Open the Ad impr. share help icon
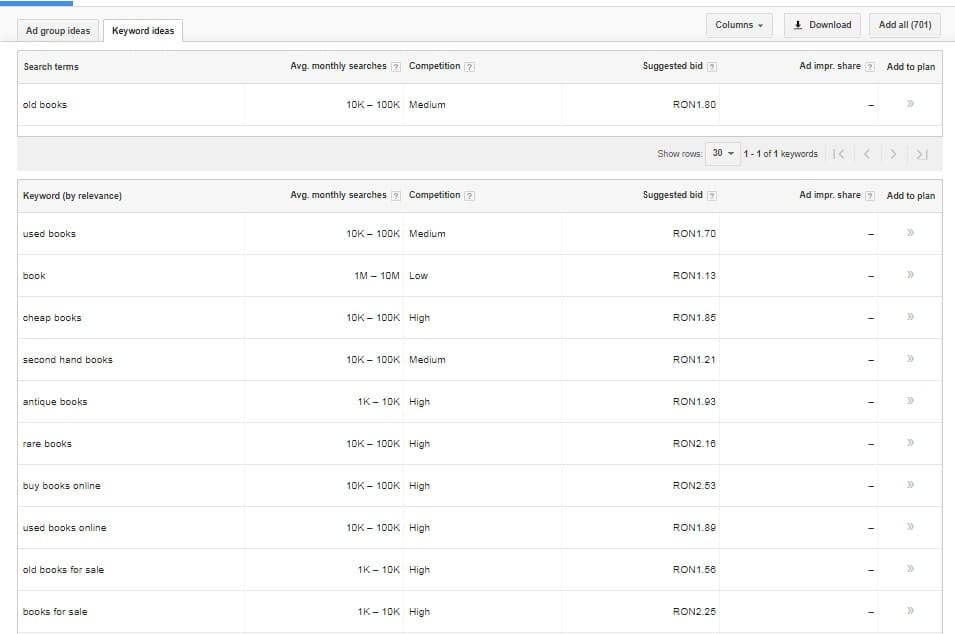 point(871,66)
